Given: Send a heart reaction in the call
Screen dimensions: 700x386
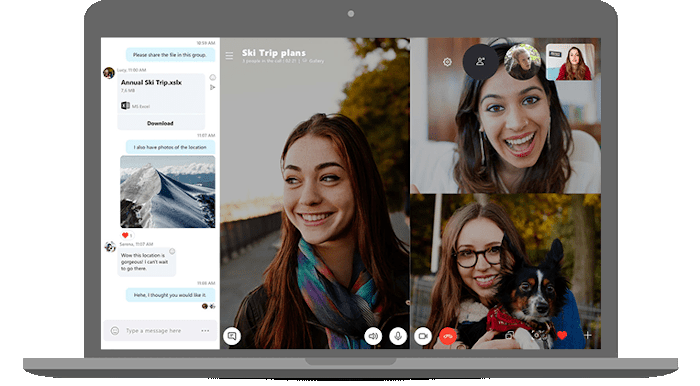Looking at the screenshot, I should [562, 335].
